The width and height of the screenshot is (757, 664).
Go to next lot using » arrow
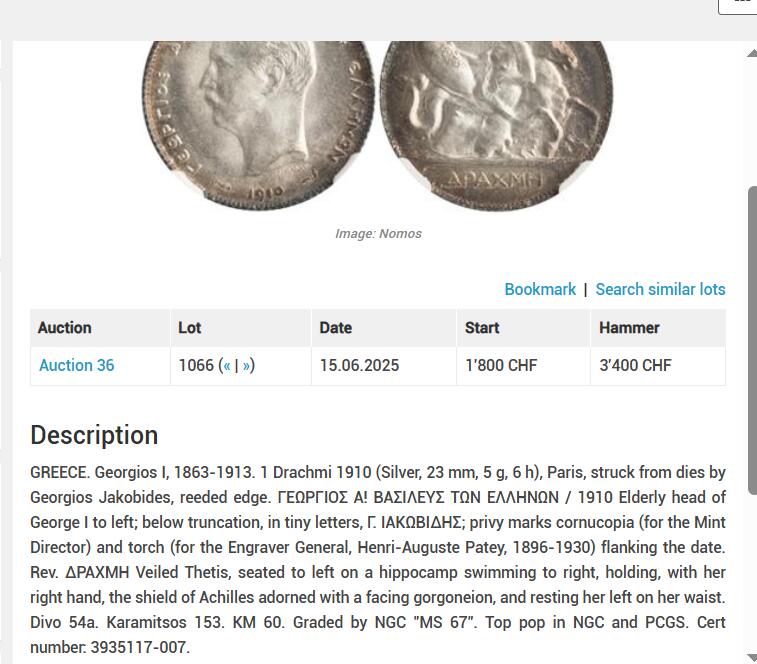click(246, 366)
